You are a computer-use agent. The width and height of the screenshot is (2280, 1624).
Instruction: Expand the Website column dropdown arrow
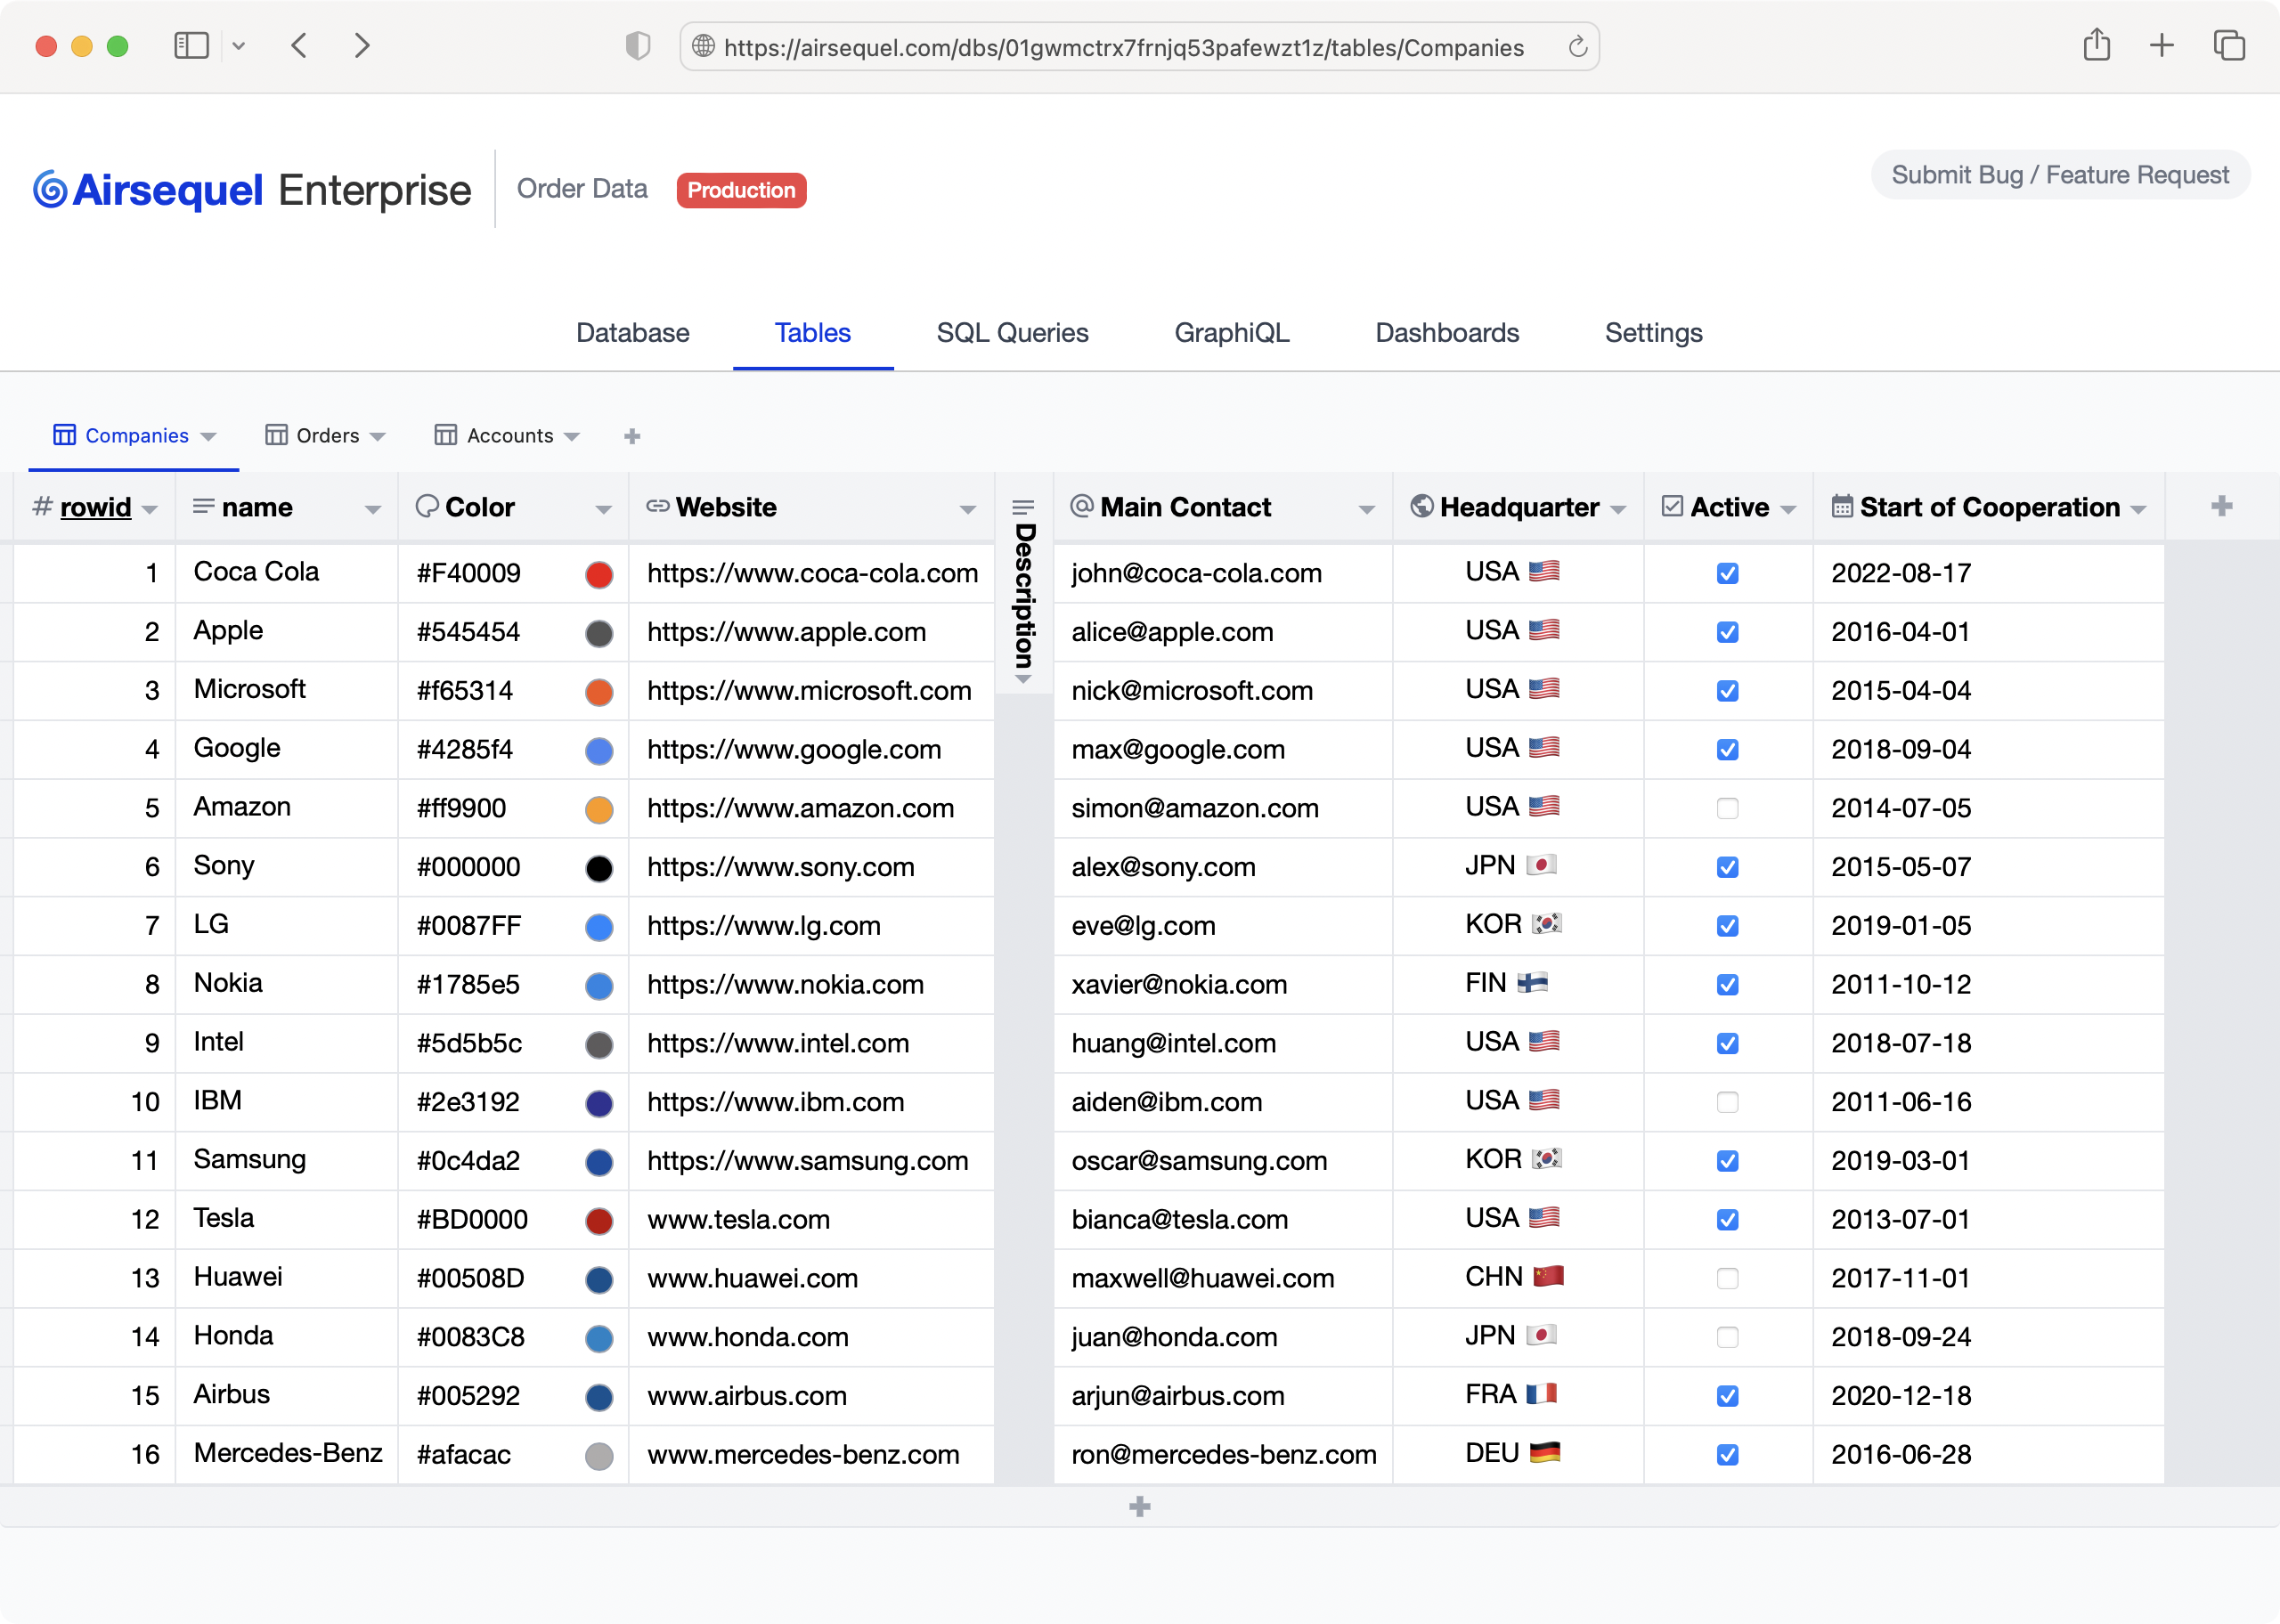point(967,509)
